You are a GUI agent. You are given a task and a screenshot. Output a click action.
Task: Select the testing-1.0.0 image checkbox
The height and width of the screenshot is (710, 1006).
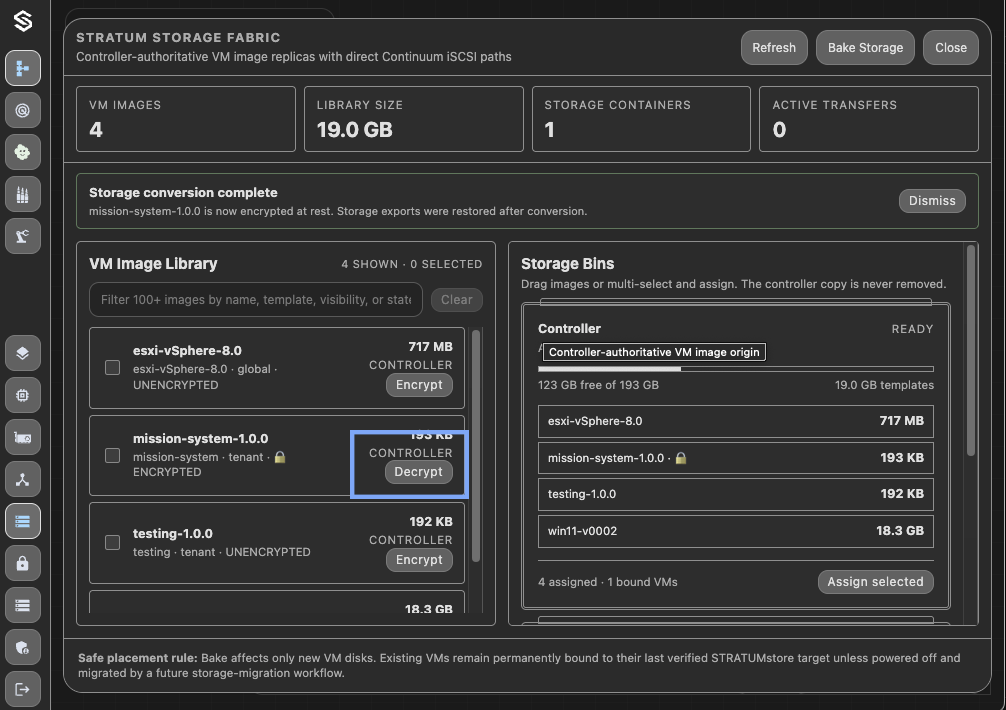click(x=112, y=543)
